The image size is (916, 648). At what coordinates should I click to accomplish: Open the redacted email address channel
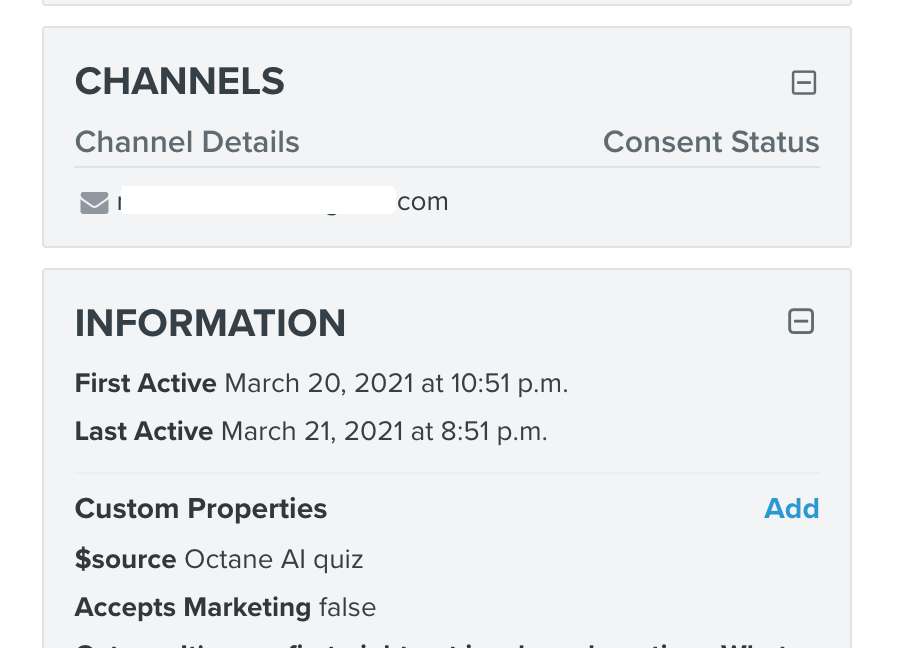pyautogui.click(x=283, y=202)
